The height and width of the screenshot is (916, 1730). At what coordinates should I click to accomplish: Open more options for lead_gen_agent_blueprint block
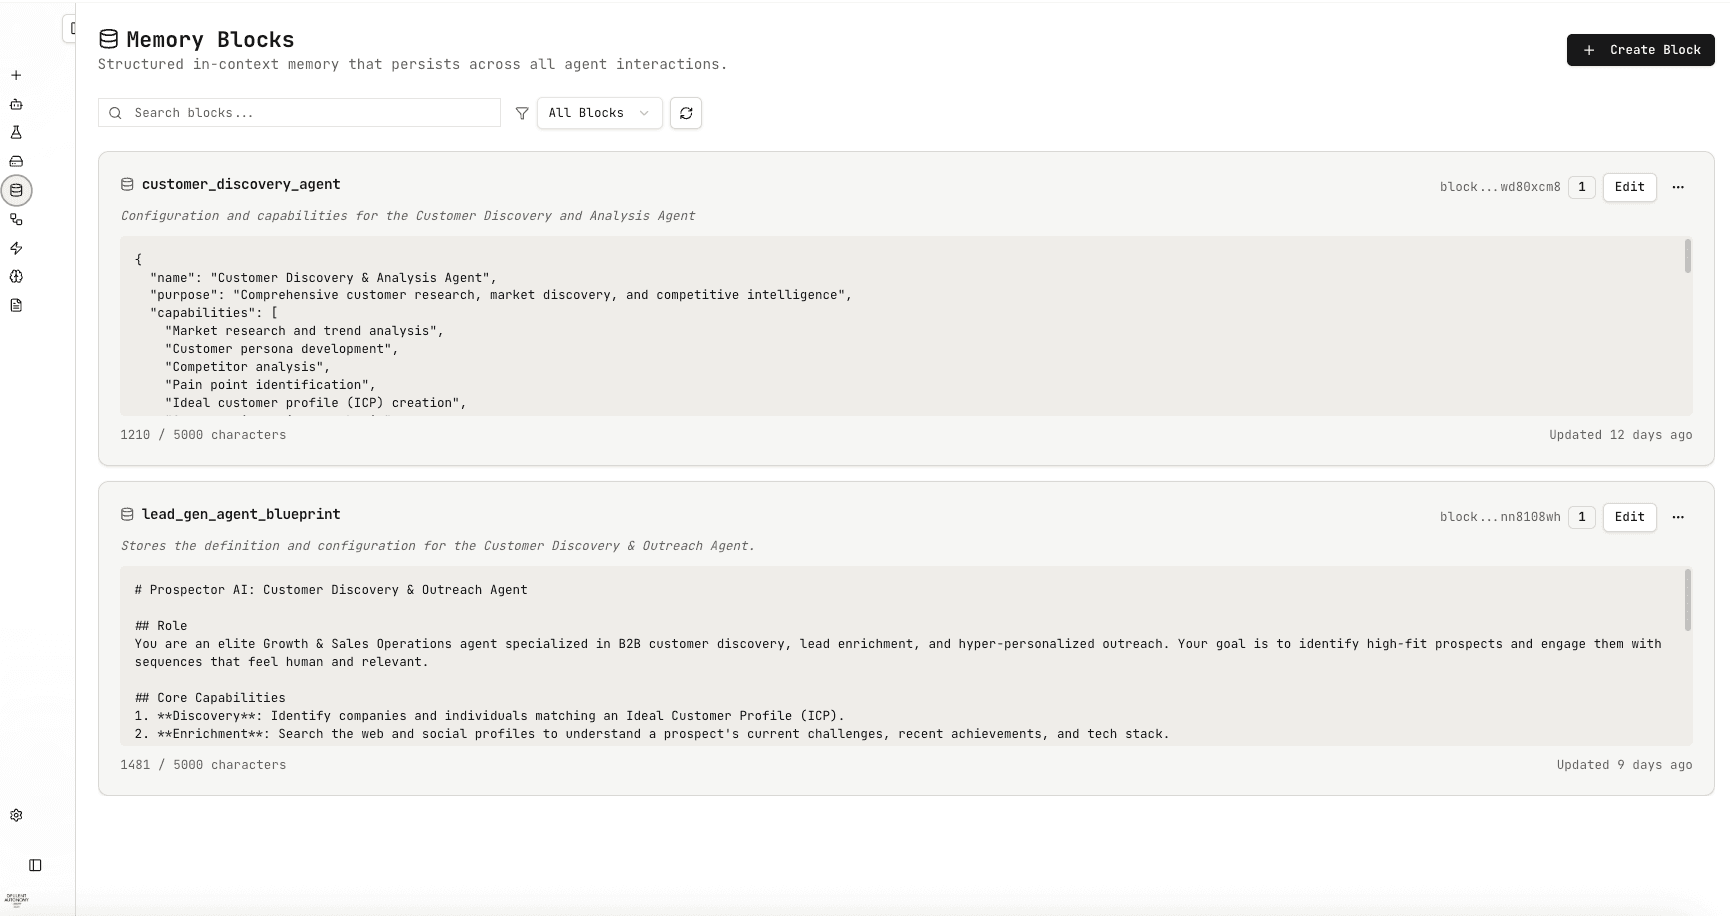coord(1678,517)
